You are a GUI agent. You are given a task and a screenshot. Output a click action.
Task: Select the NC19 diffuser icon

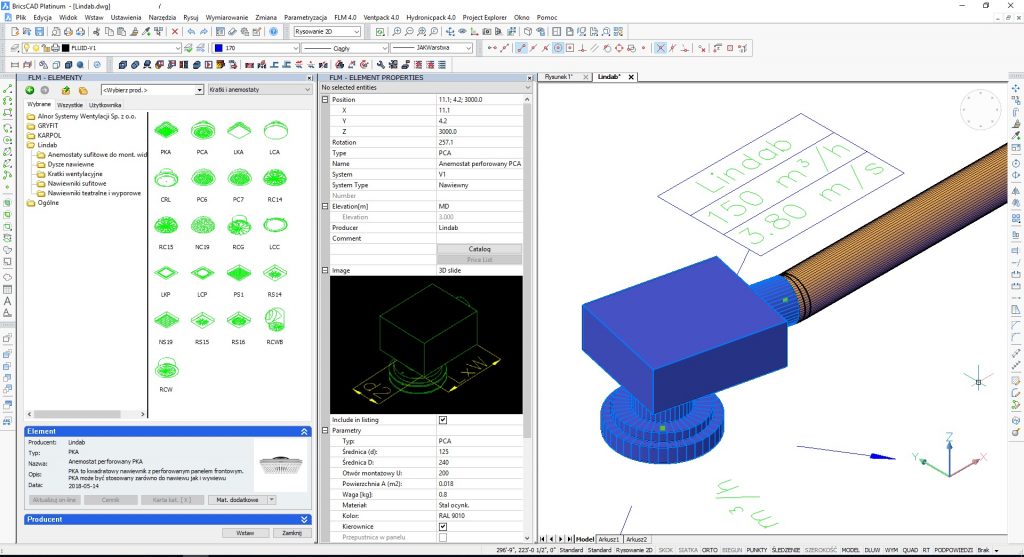coord(202,226)
